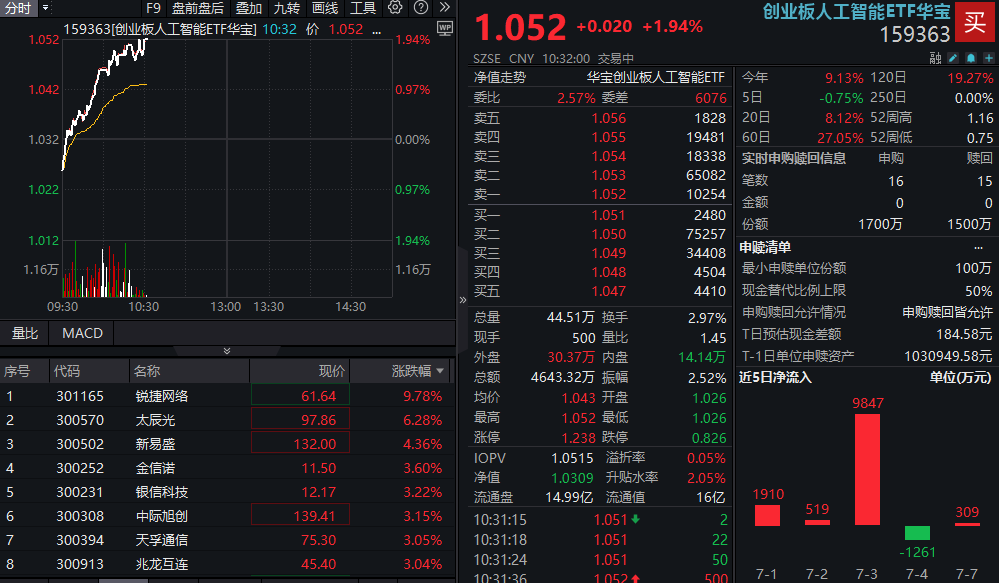Viewport: 999px width, 583px height.
Task: Select 锐捷网络 row in holdings list
Action: tap(227, 396)
